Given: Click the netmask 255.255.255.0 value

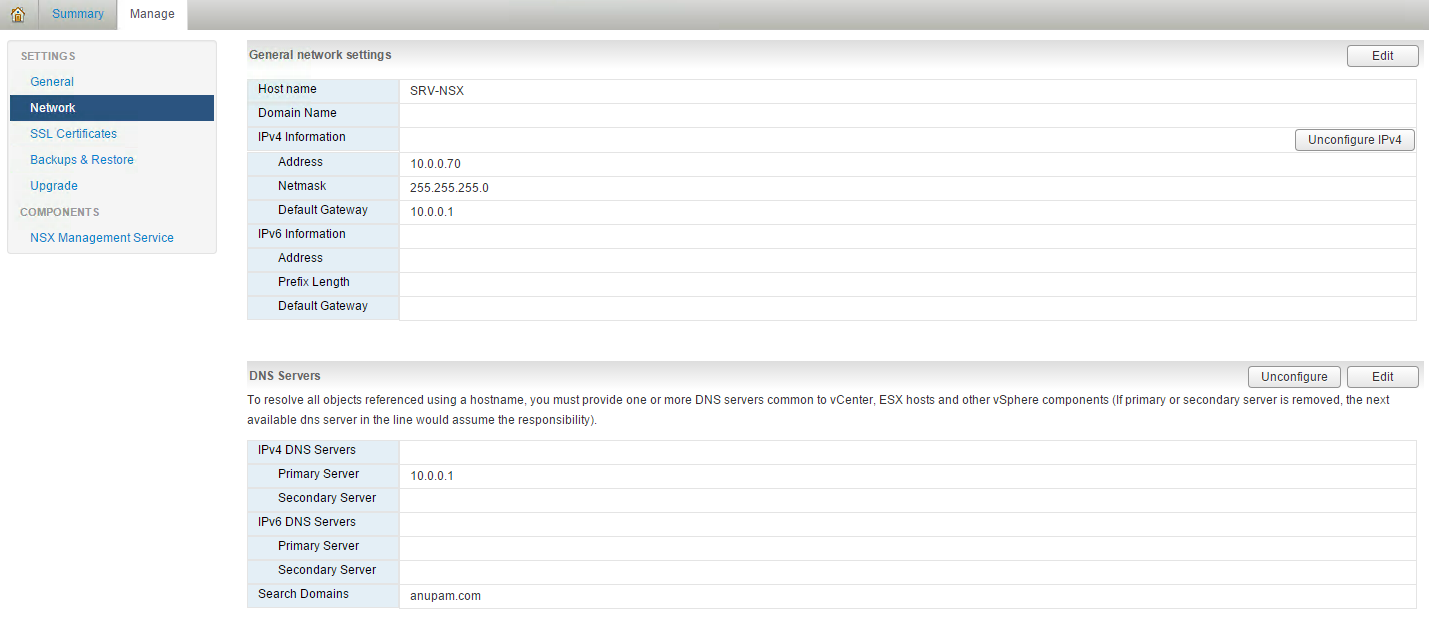Looking at the screenshot, I should (x=449, y=188).
